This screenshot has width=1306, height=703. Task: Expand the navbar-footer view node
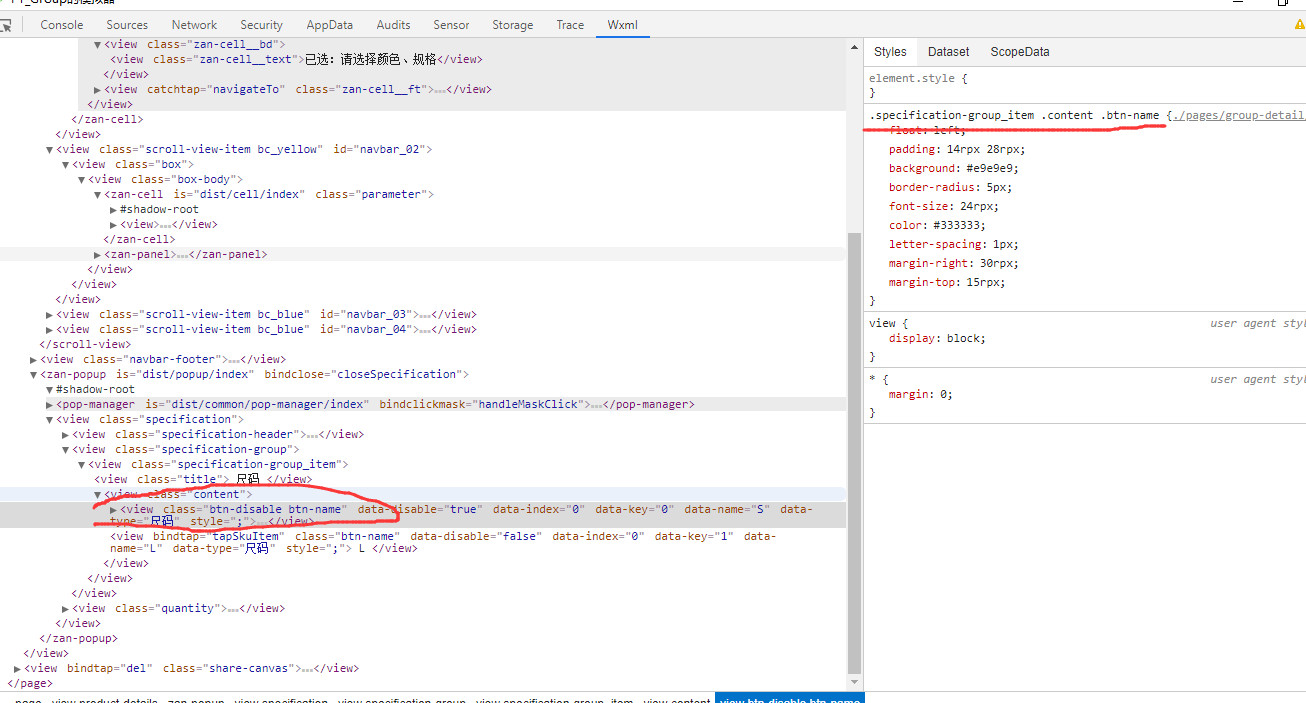coord(35,359)
